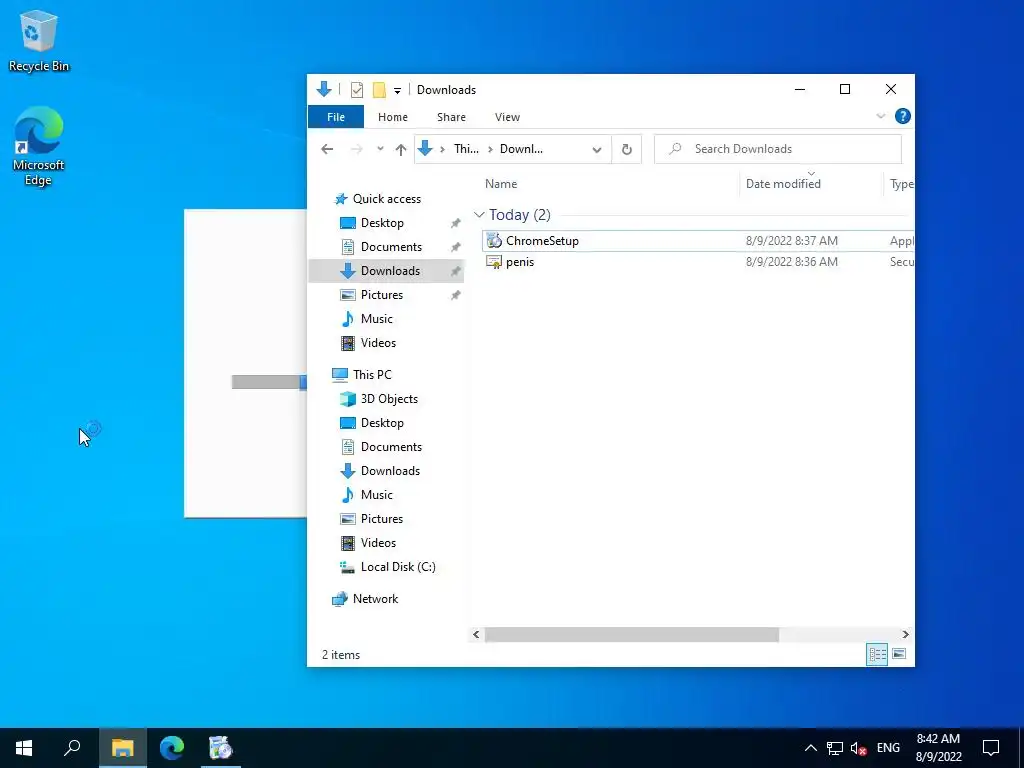Open the View ribbon tab
Image resolution: width=1024 pixels, height=768 pixels.
point(507,117)
